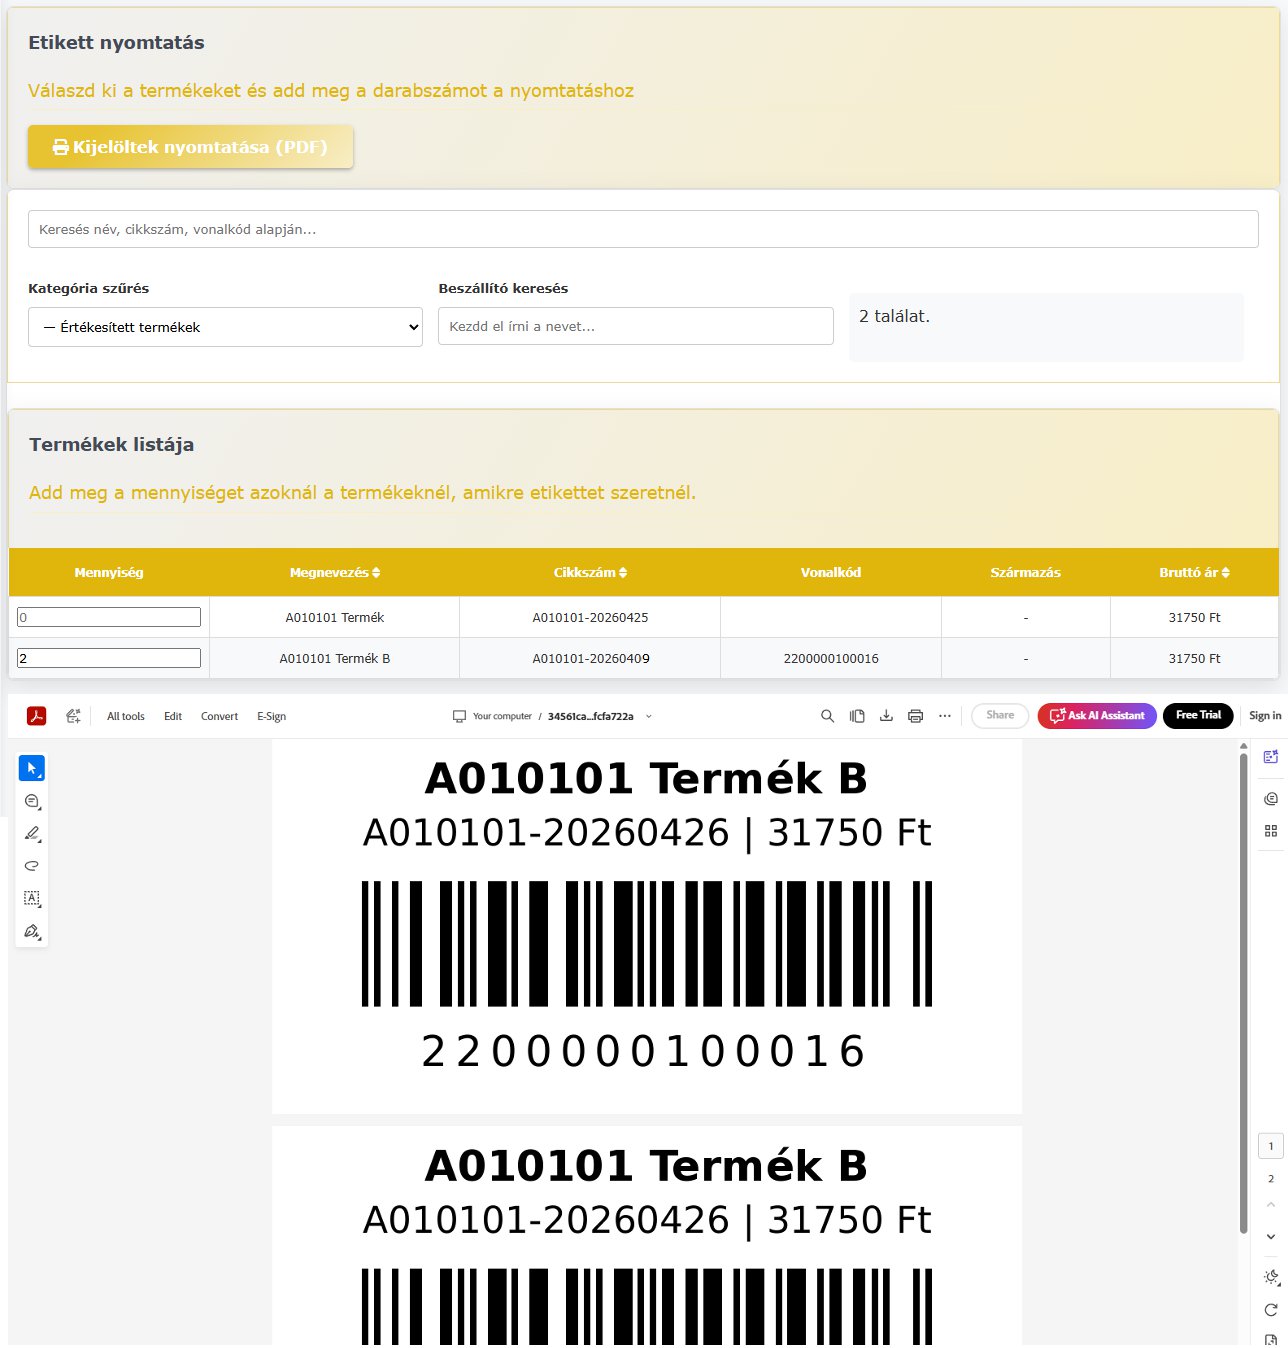
Task: Click quantity field for A010101 Termék B
Action: [x=109, y=658]
